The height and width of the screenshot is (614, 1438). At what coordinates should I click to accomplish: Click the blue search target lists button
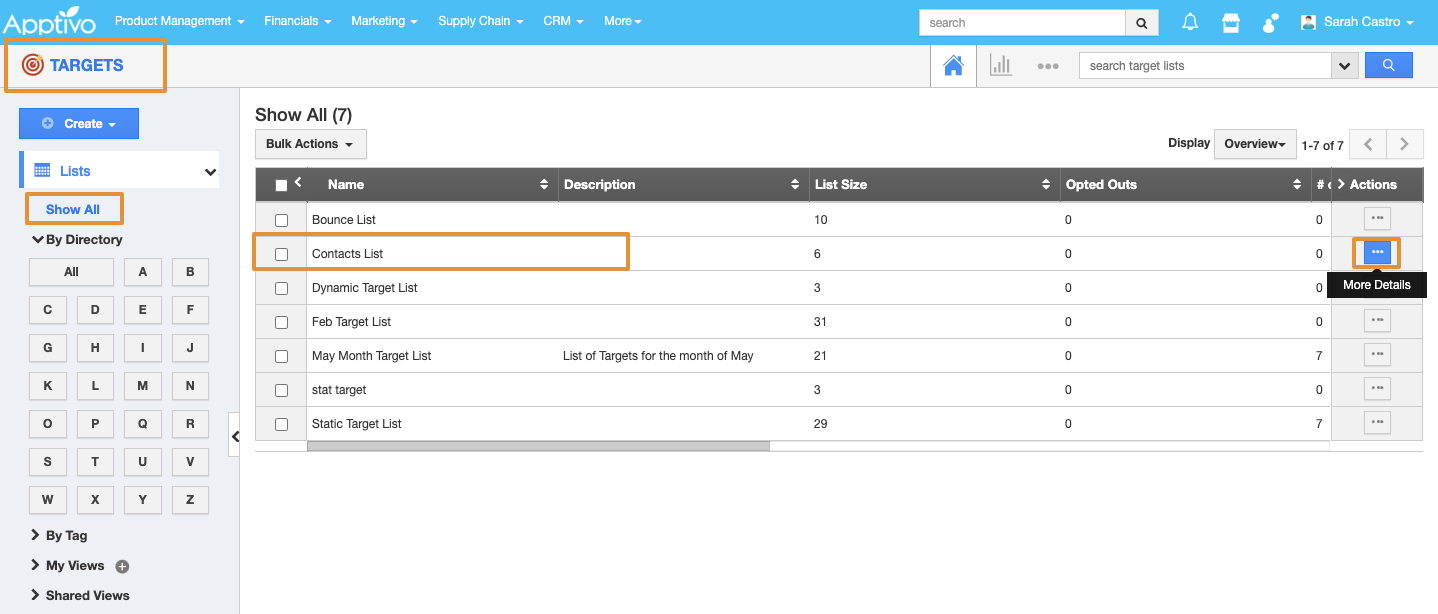click(x=1388, y=66)
